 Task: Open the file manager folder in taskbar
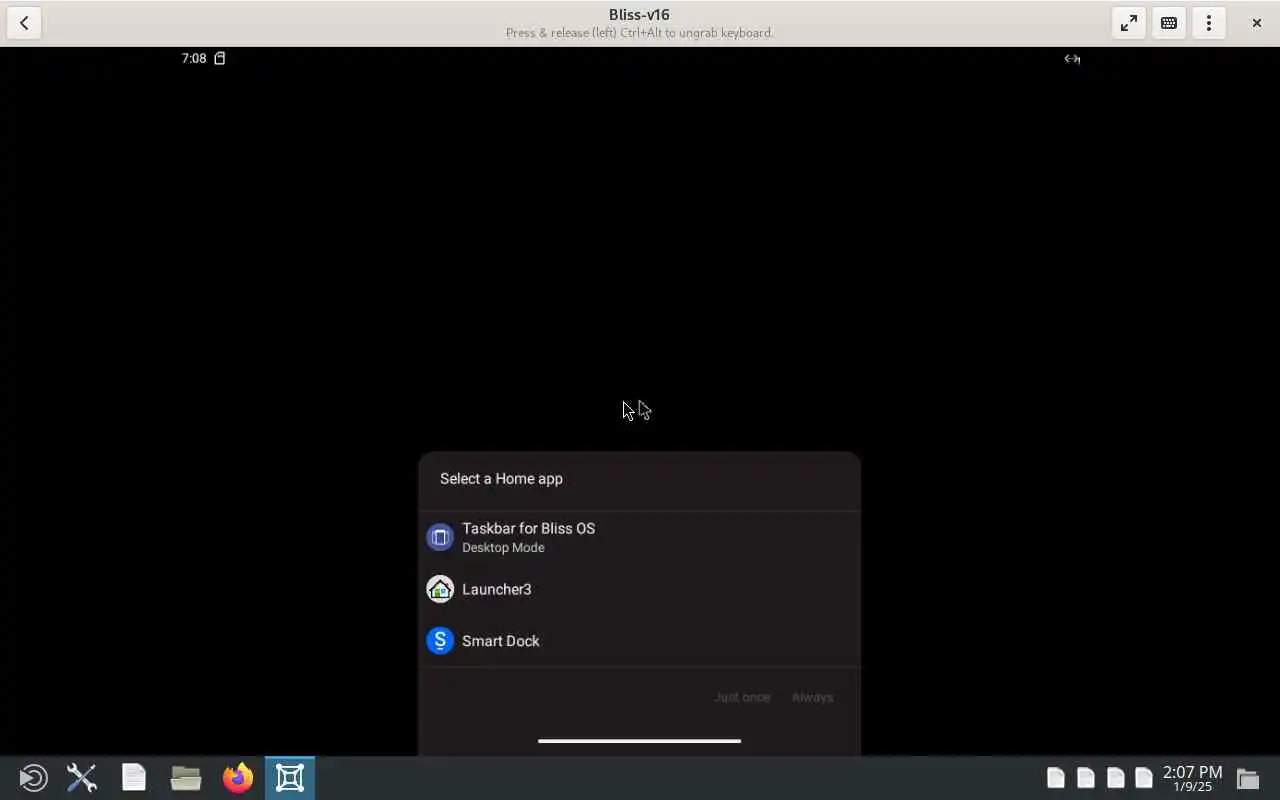186,778
